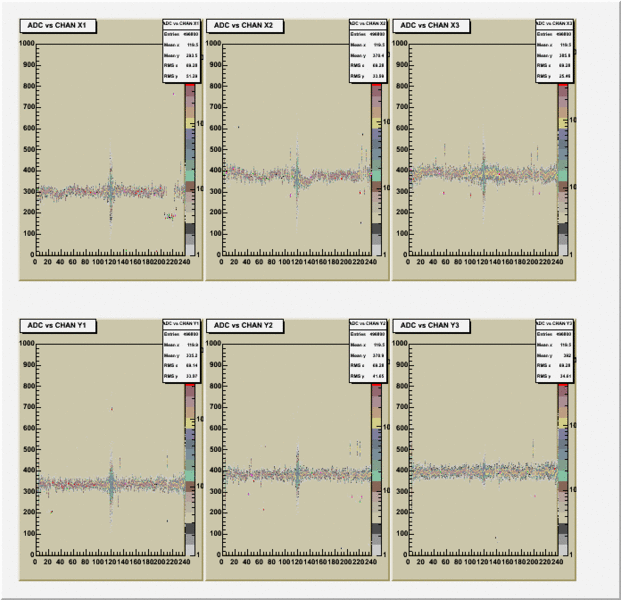Viewport: 621px width, 600px height.
Task: Click the color palette bar of the Y1 plot
Action: pos(190,470)
